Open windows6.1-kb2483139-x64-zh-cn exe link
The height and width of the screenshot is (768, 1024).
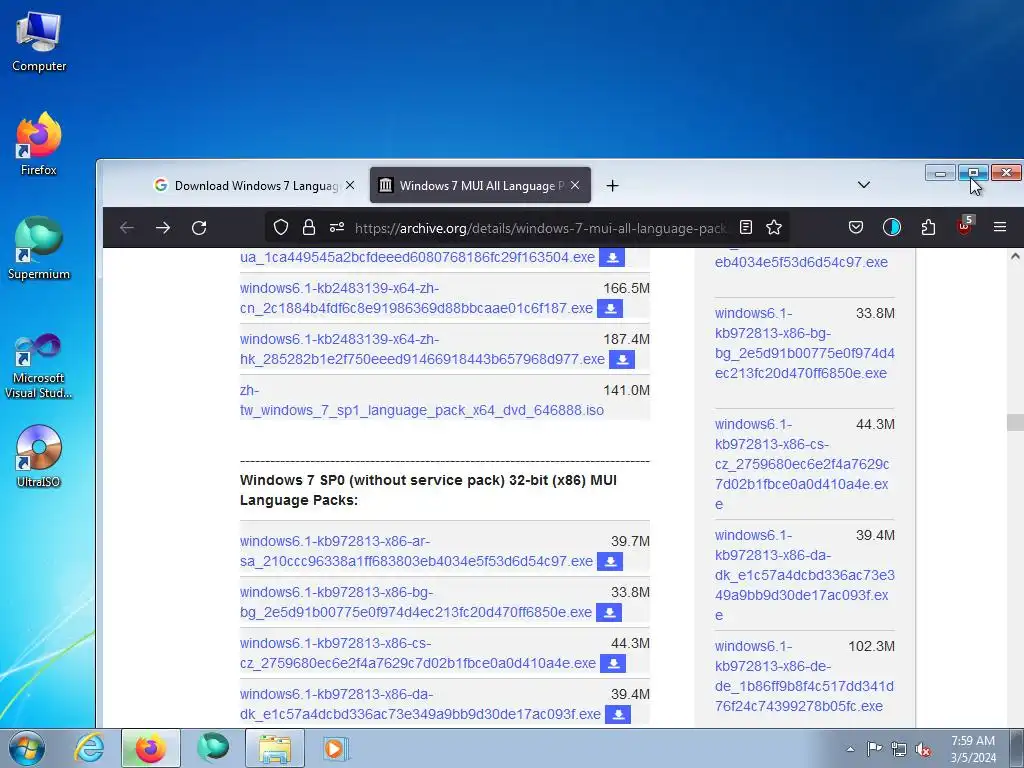click(x=416, y=298)
